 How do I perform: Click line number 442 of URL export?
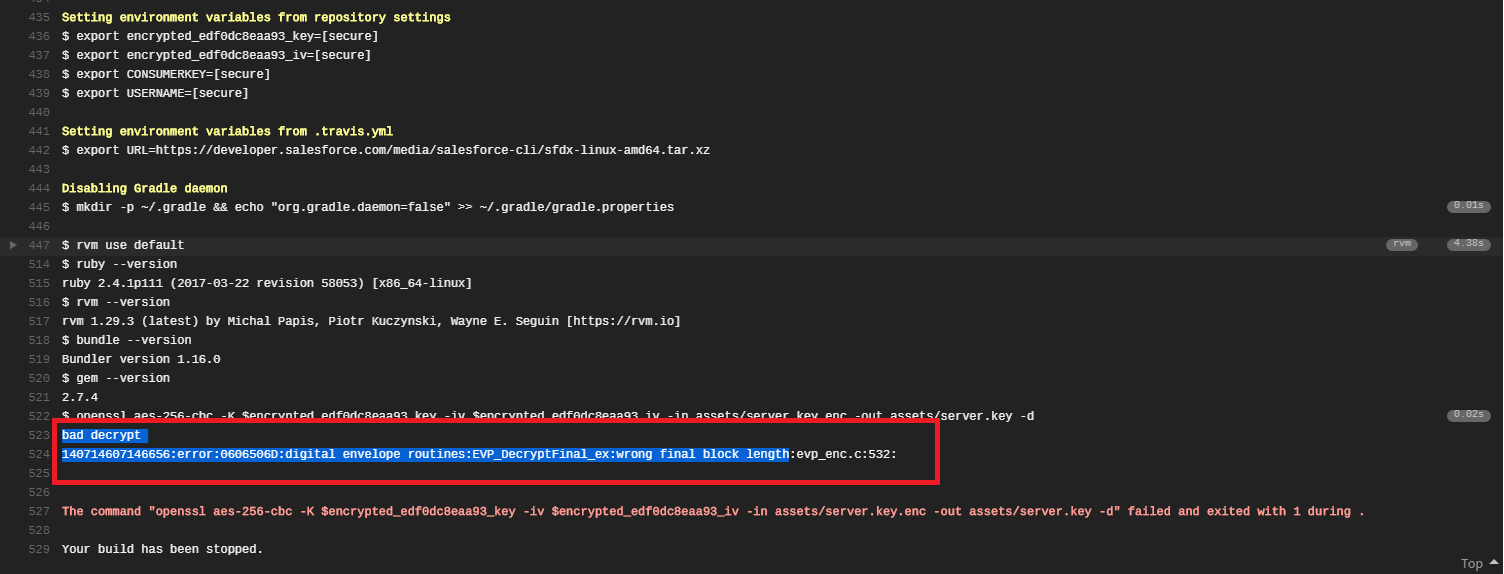click(41, 150)
